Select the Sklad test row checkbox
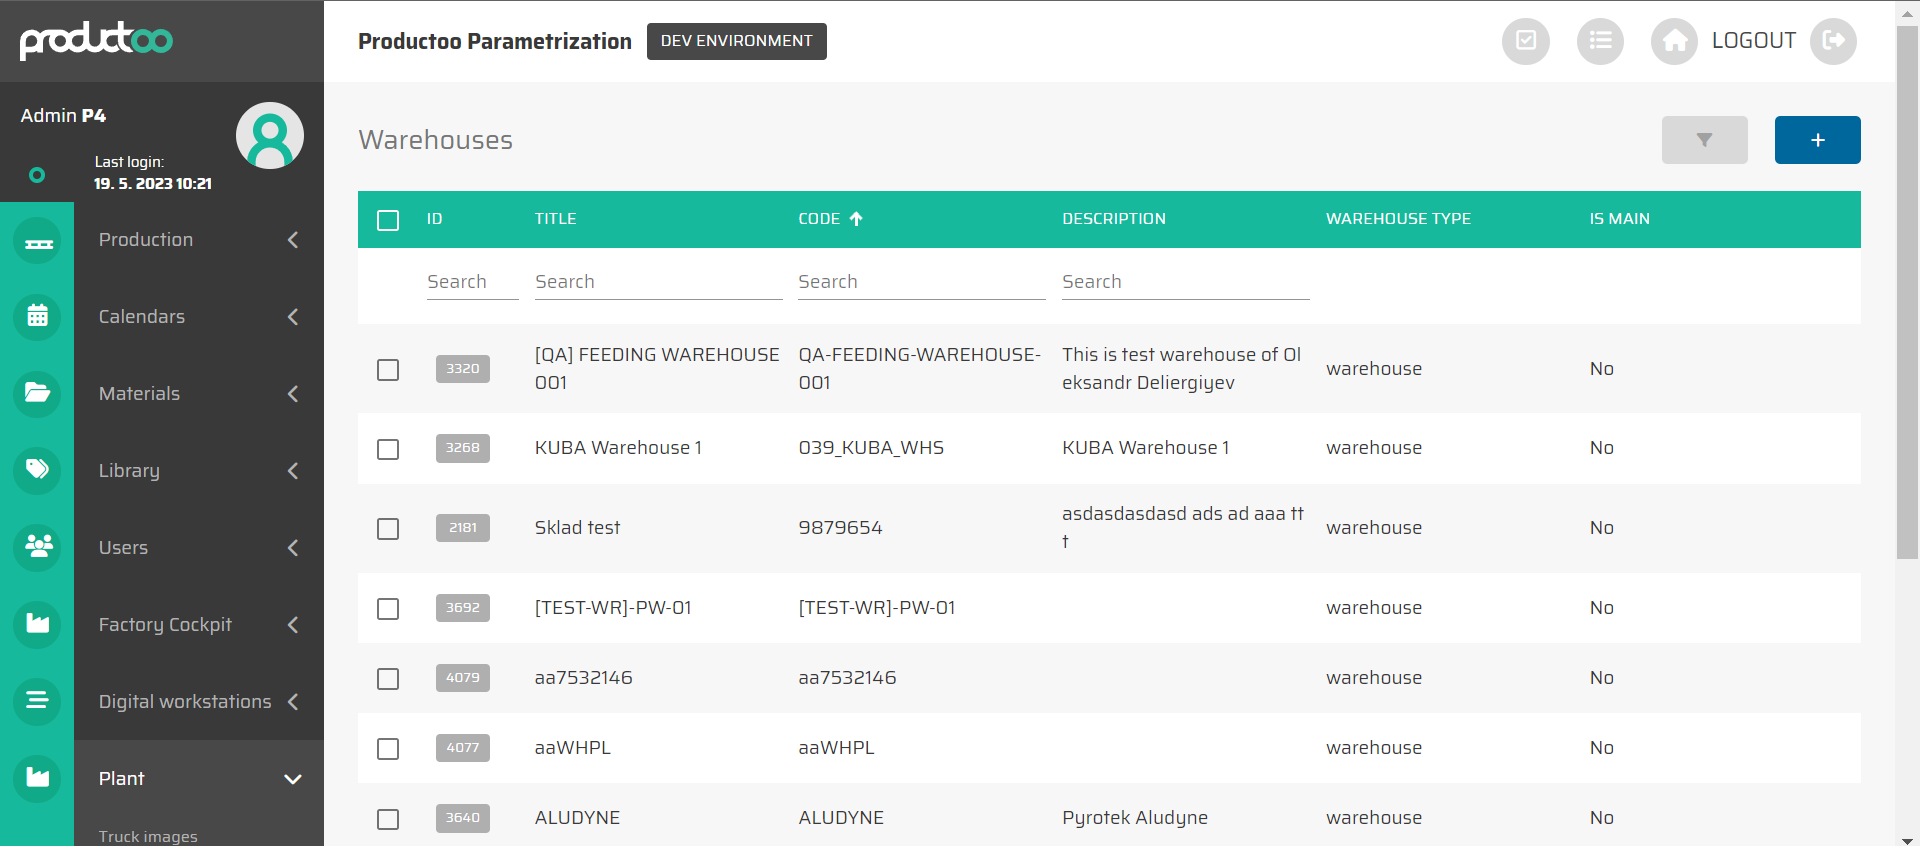 pos(388,529)
